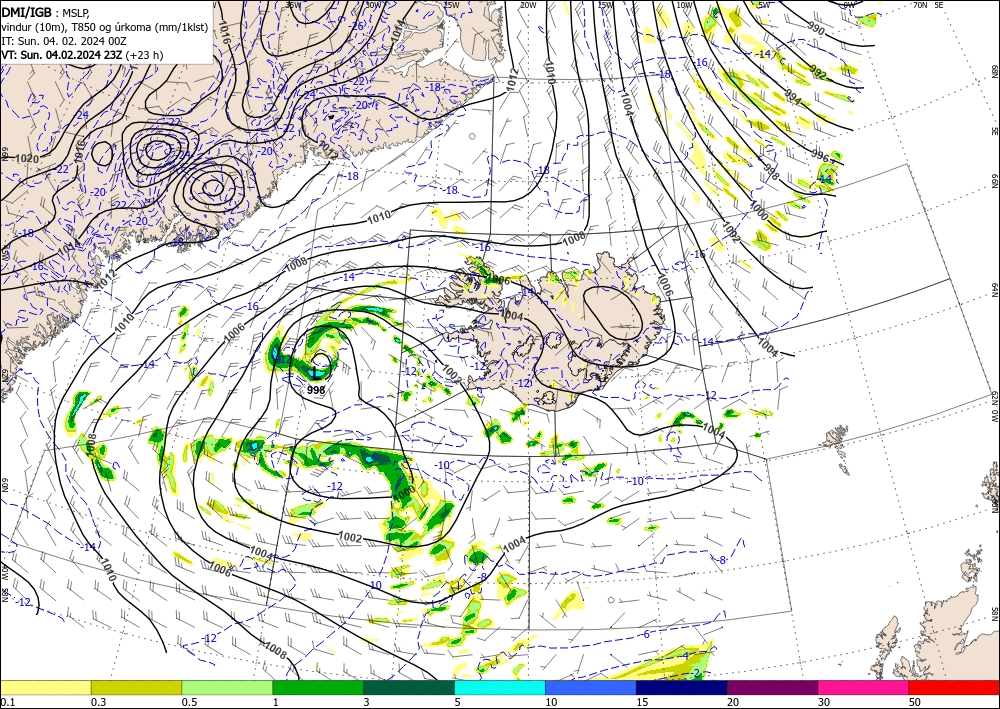
Task: Click the '(+23 h)' forecast offset text
Action: click(x=144, y=55)
